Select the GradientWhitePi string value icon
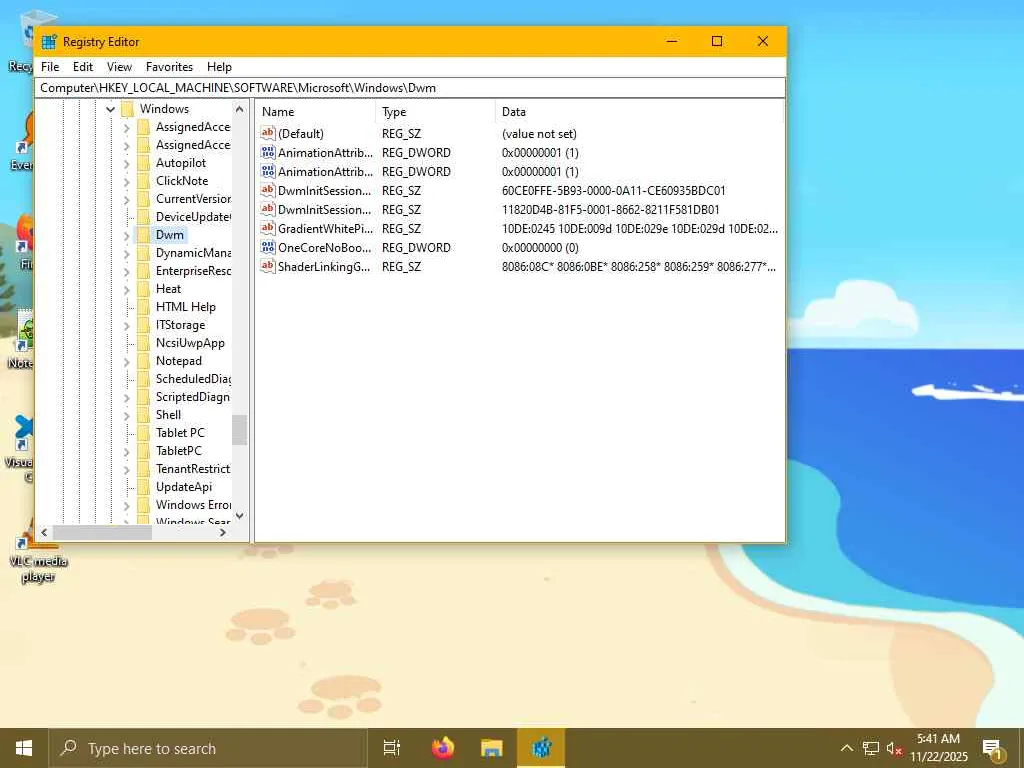 267,229
